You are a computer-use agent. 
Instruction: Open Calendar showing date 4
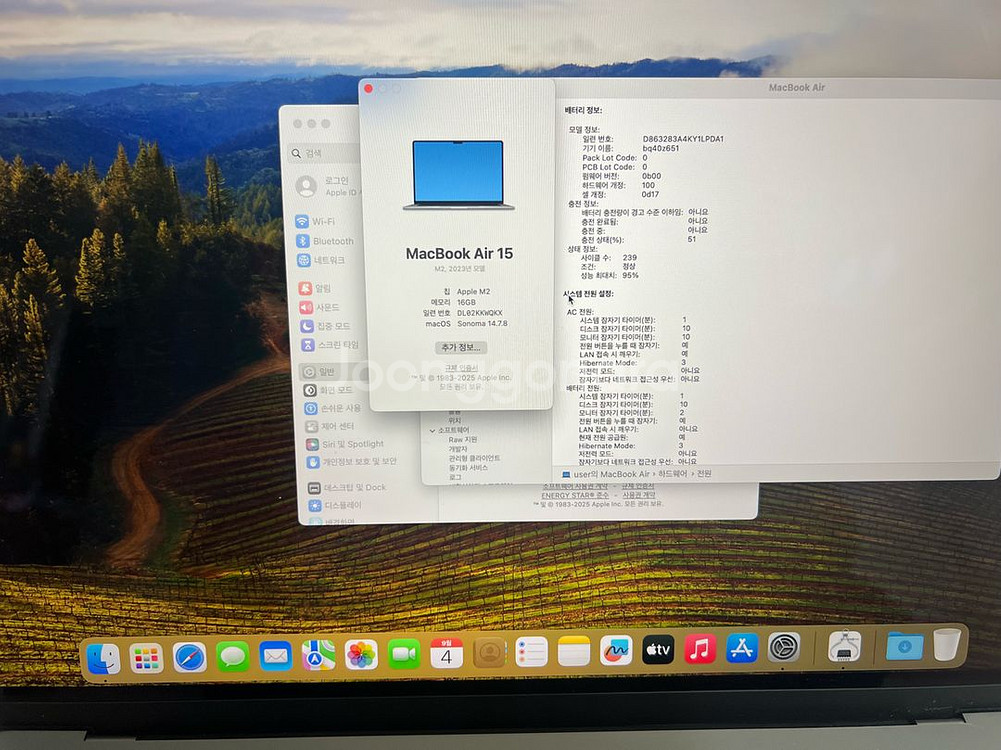[x=446, y=653]
